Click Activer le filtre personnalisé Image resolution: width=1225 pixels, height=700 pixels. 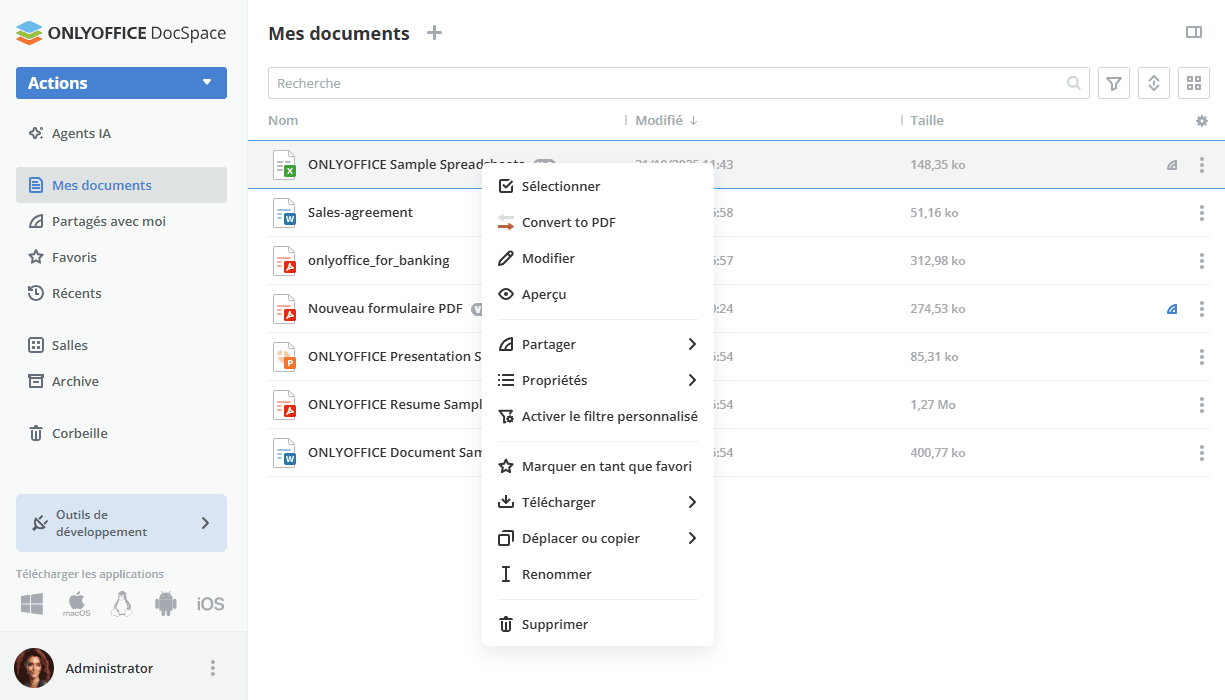609,416
